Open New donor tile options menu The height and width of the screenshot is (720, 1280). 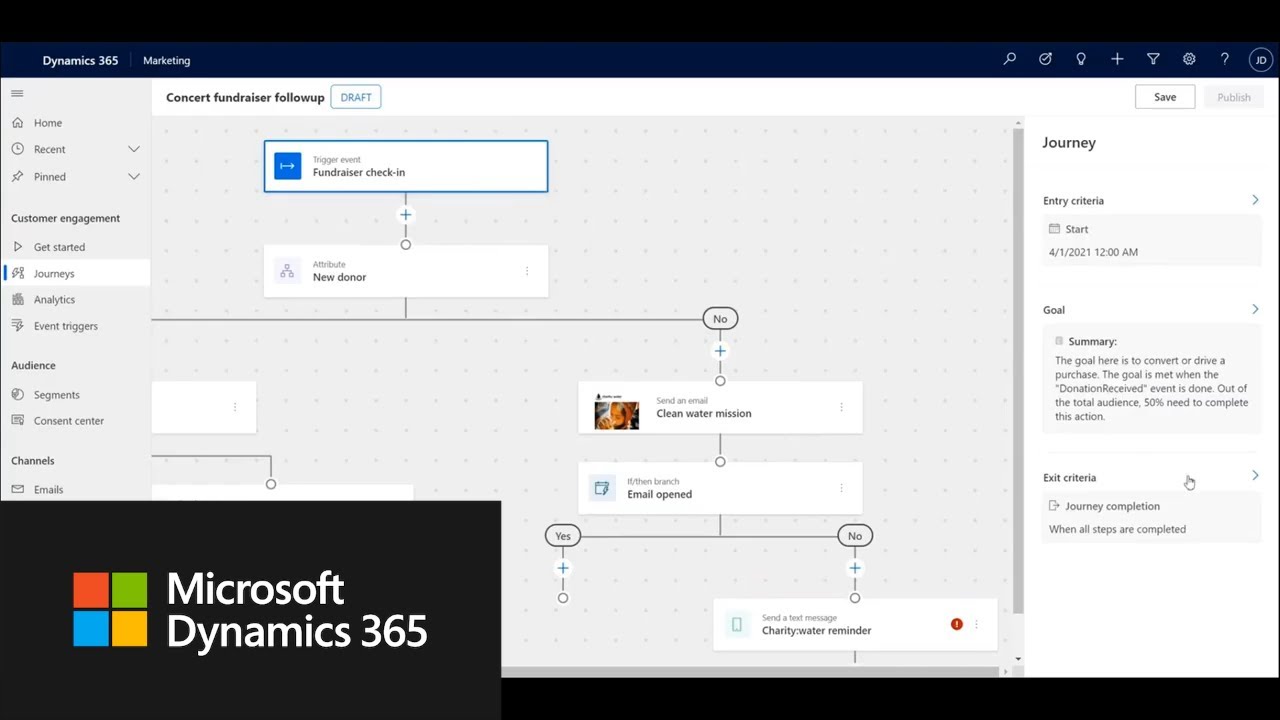pyautogui.click(x=527, y=271)
